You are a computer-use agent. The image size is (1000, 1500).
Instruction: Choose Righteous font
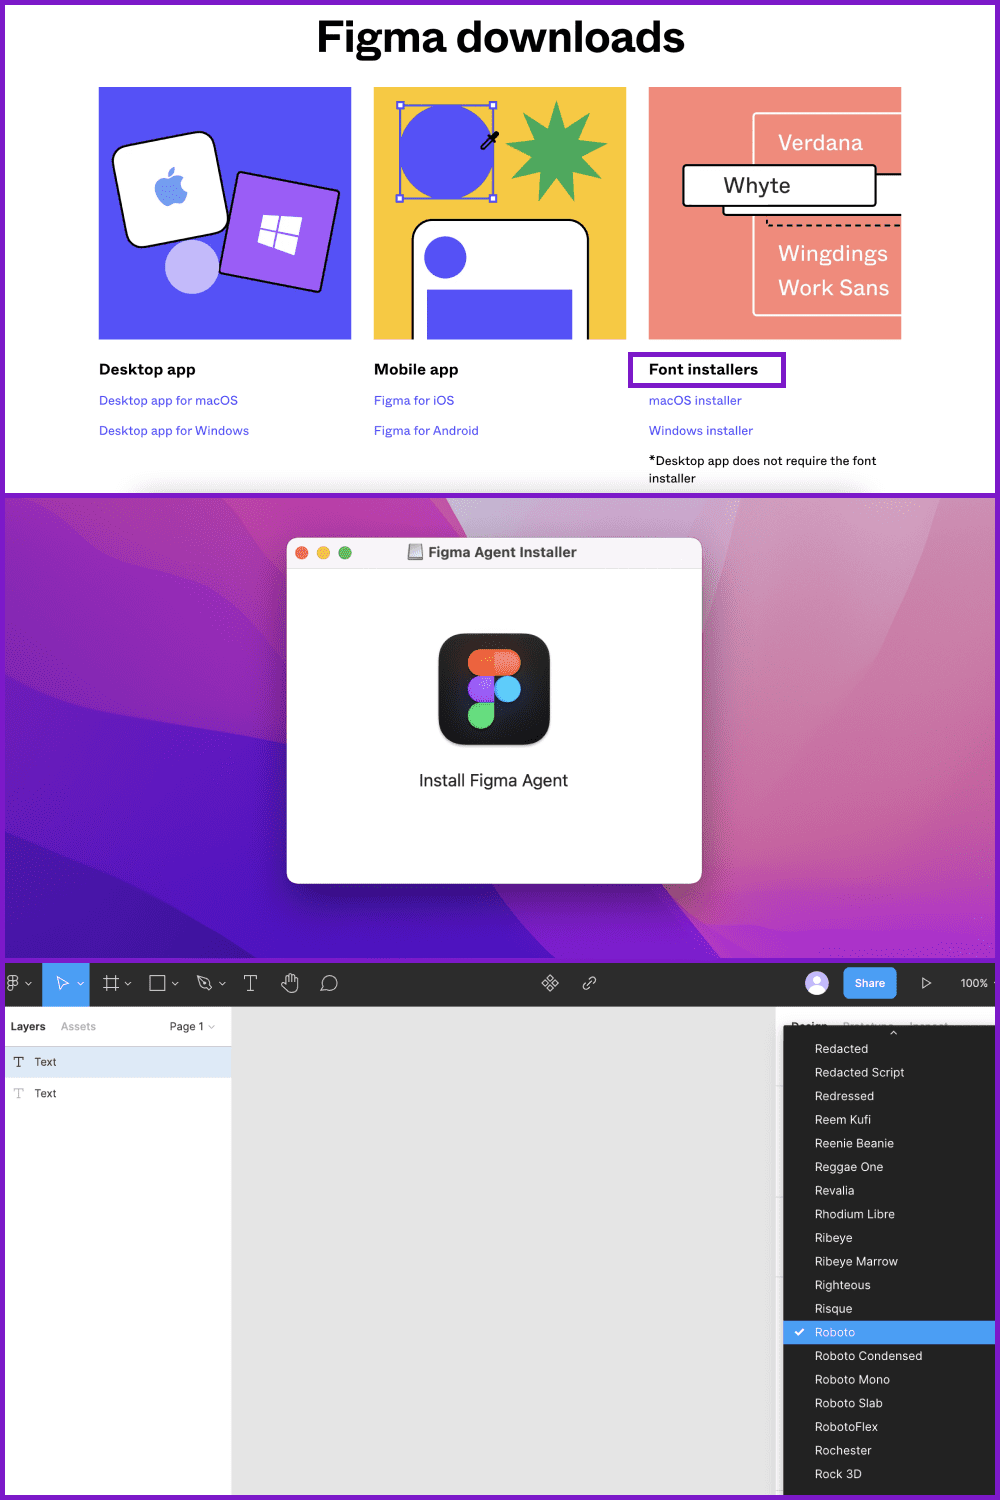tap(889, 1285)
